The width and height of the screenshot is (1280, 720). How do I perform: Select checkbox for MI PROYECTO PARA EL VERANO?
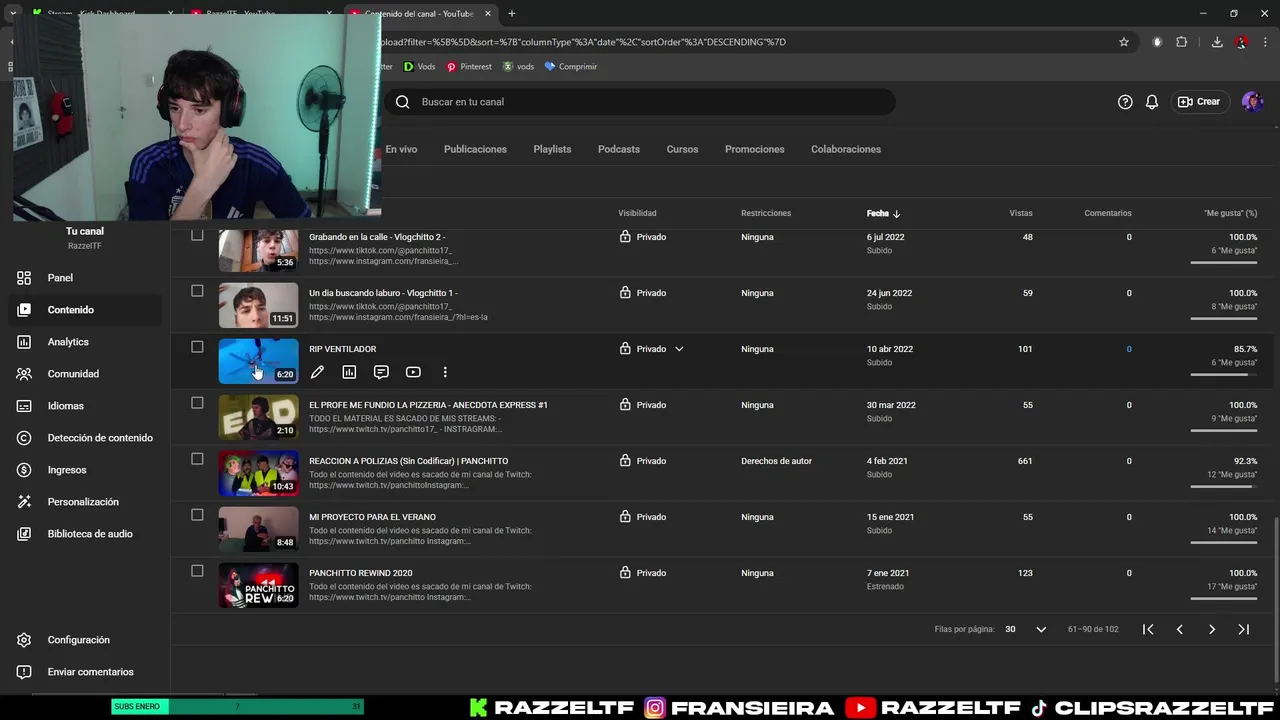point(197,515)
